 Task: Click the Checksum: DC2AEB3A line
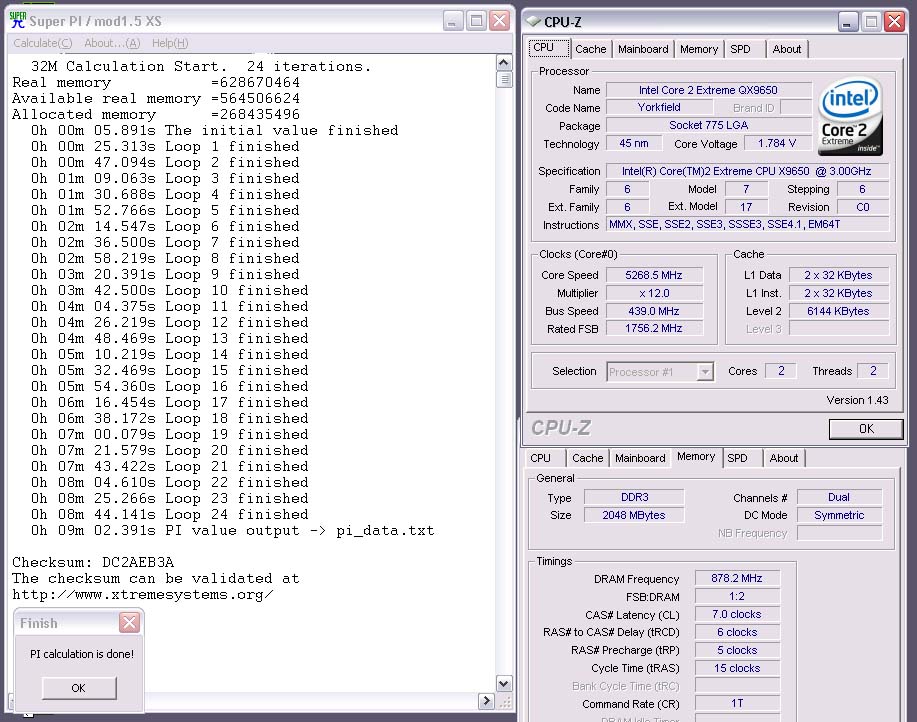(x=93, y=563)
